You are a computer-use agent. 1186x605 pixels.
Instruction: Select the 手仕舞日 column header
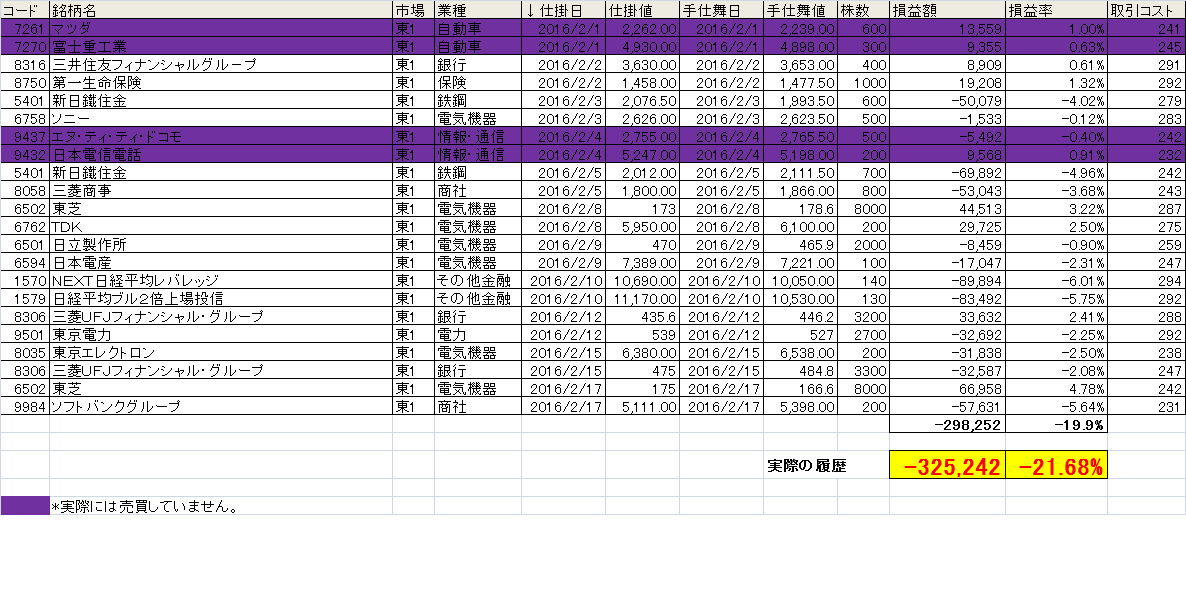[722, 10]
